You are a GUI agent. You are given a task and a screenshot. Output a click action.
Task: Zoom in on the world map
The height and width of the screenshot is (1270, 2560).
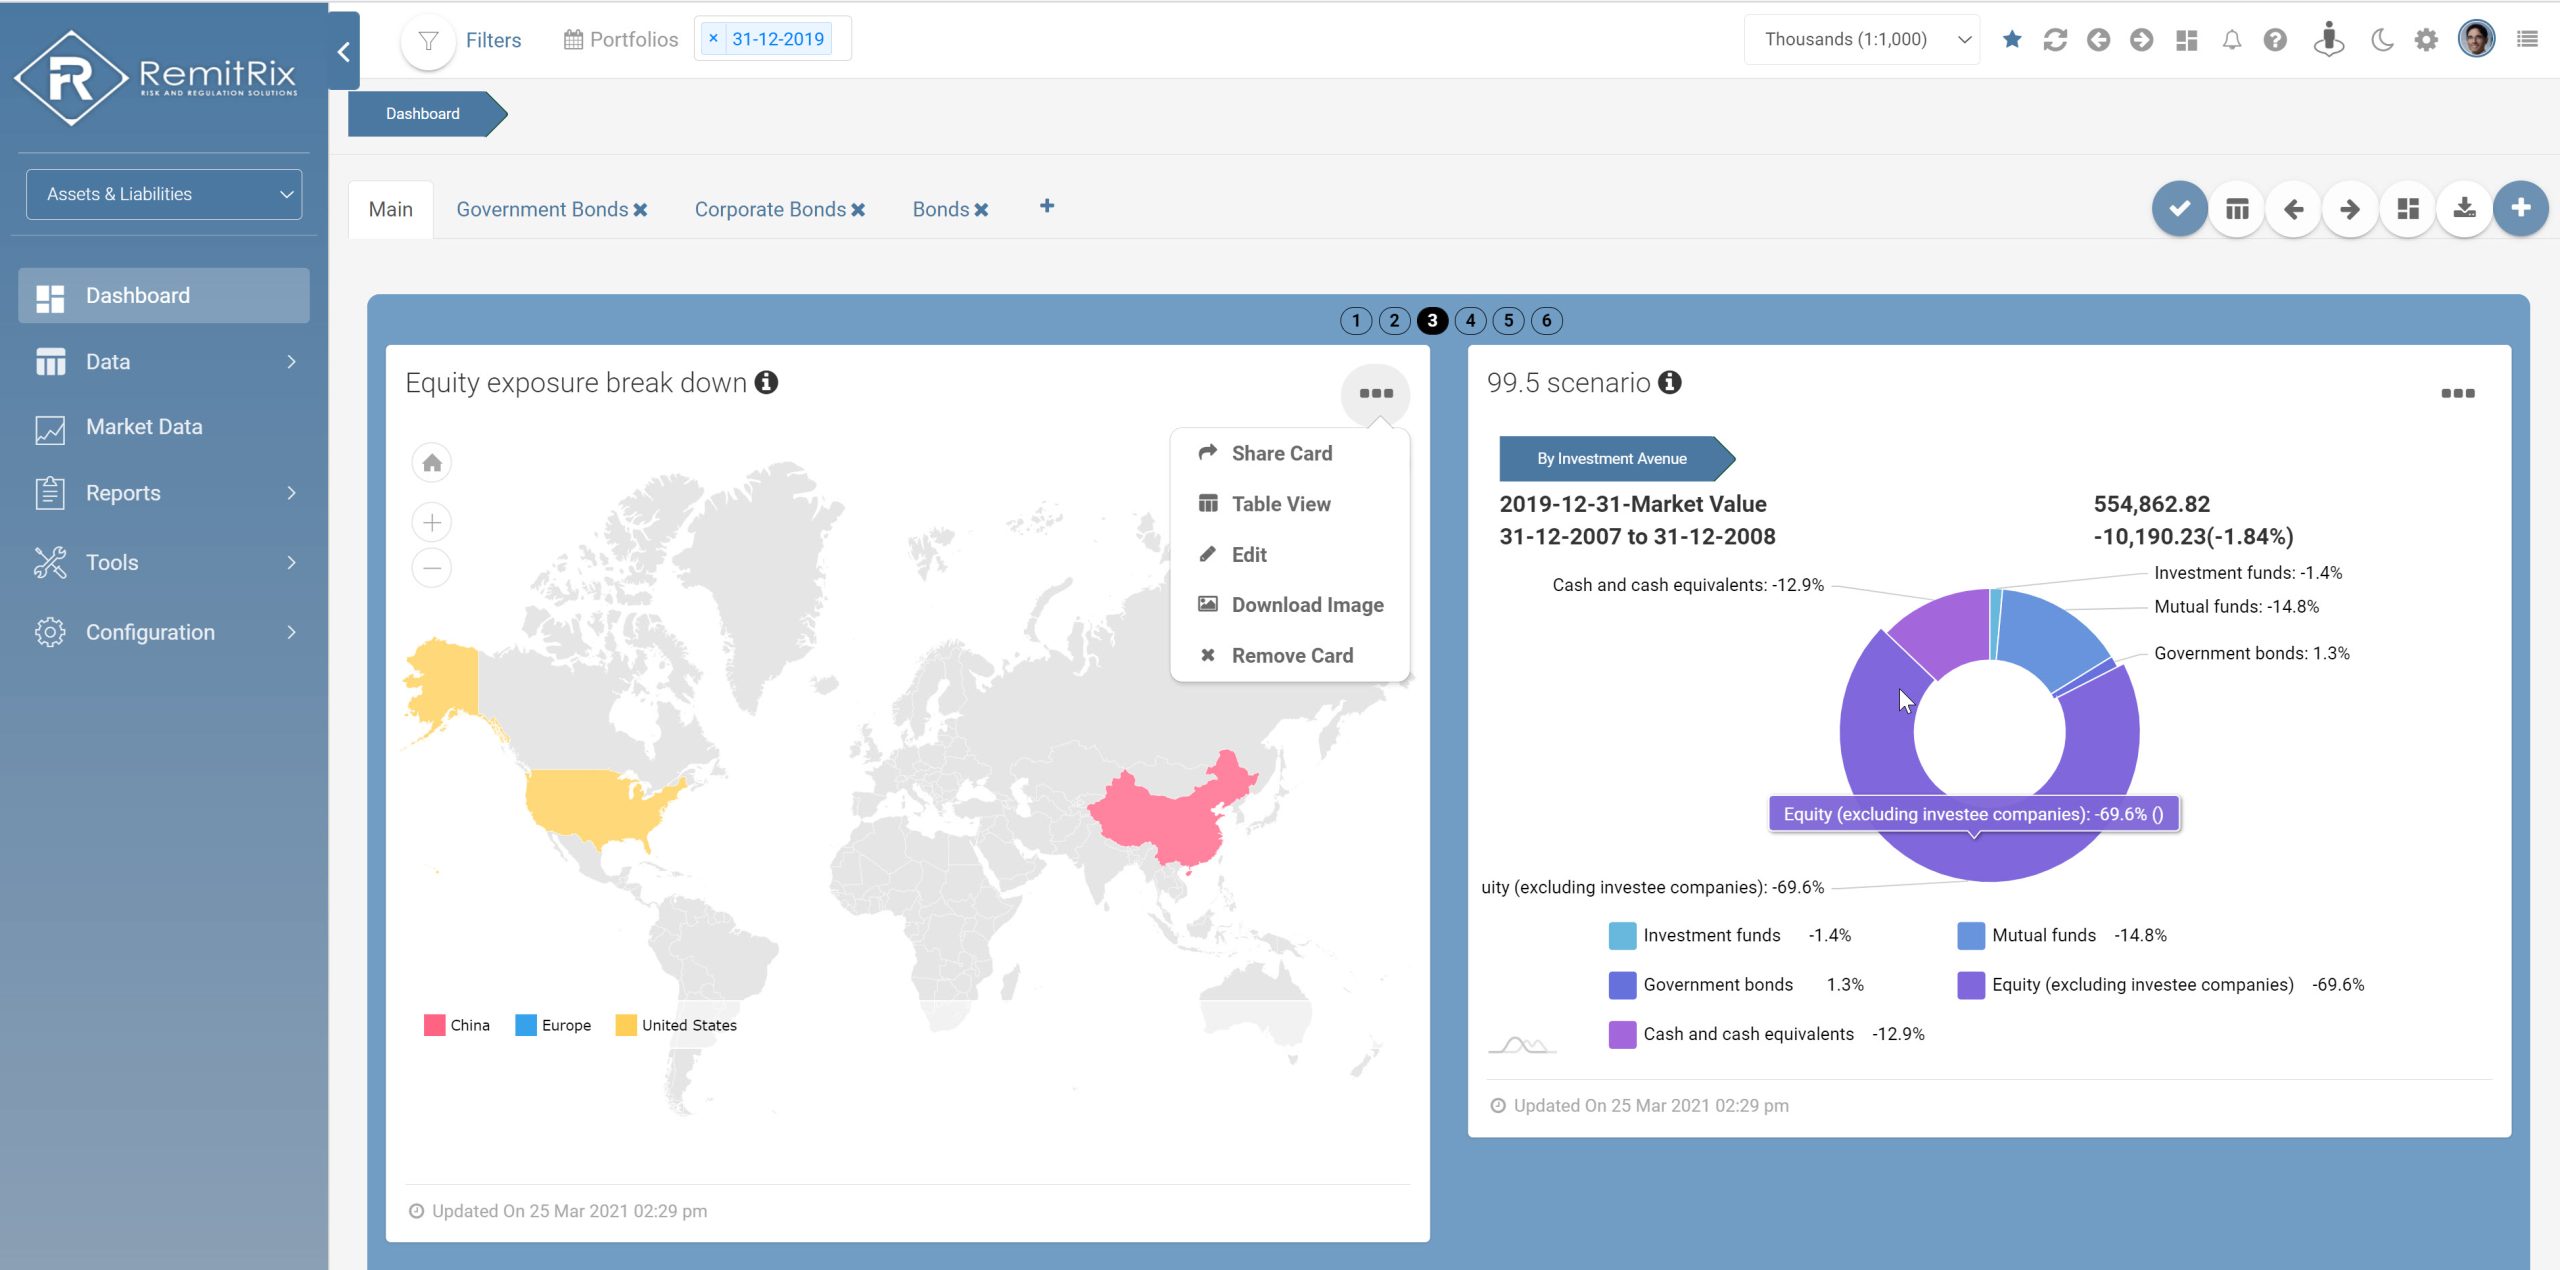432,522
